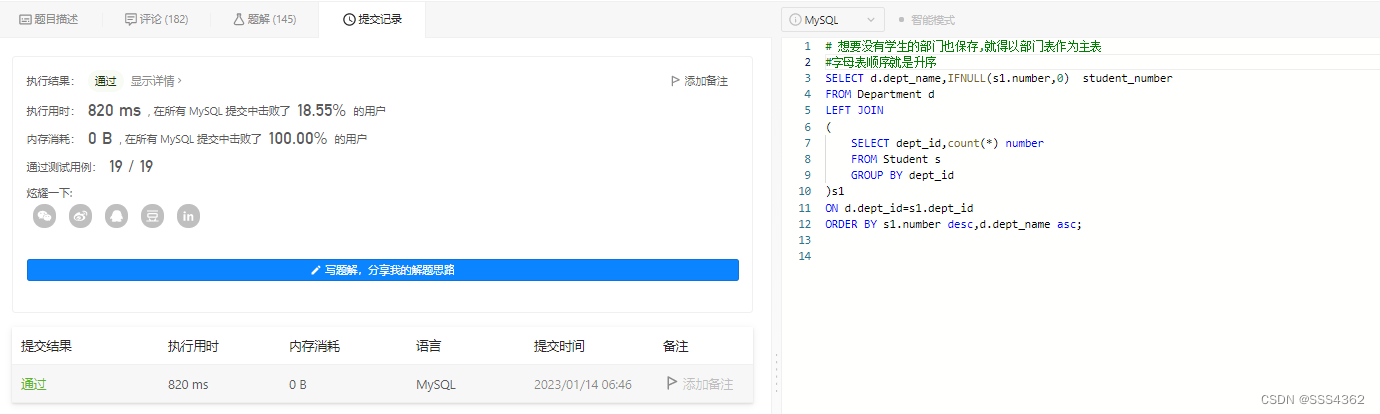Click code line FROM Department d
The width and height of the screenshot is (1380, 414).
tap(879, 94)
